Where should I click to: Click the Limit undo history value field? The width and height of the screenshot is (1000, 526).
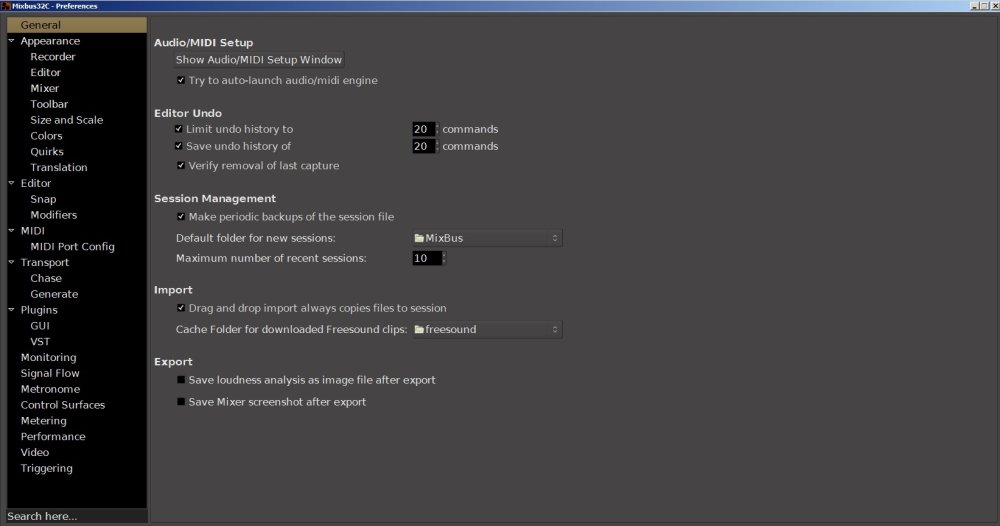[x=423, y=129]
